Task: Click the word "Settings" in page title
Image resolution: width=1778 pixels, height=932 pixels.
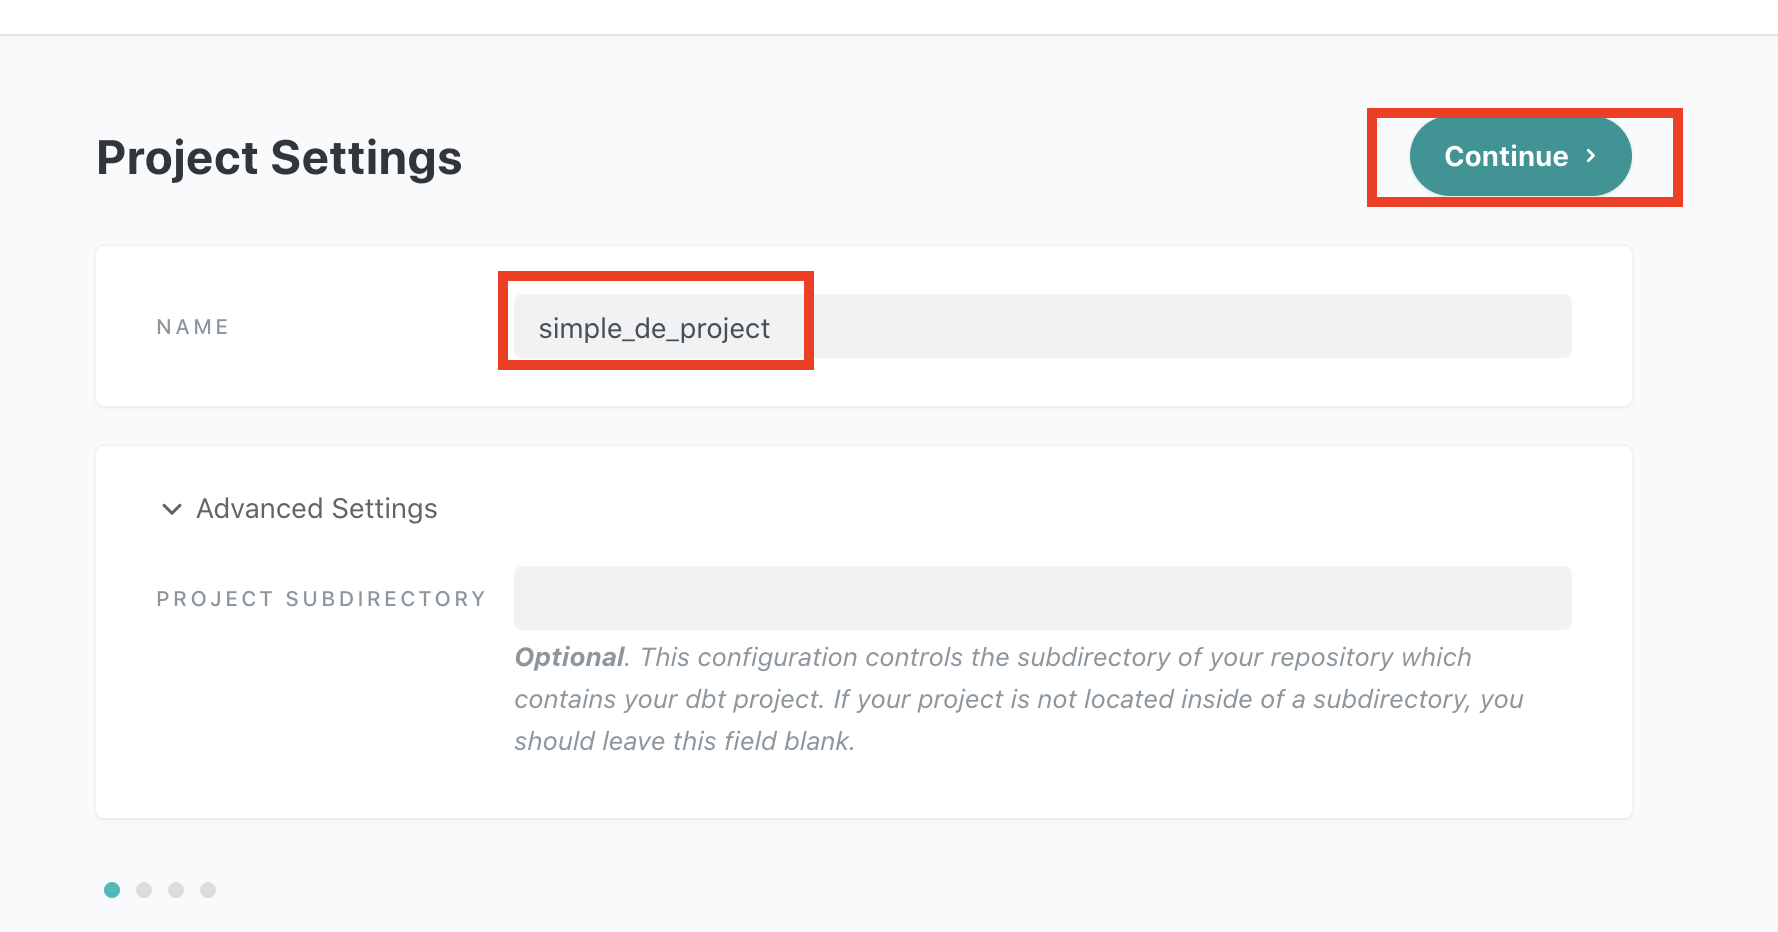Action: 366,158
